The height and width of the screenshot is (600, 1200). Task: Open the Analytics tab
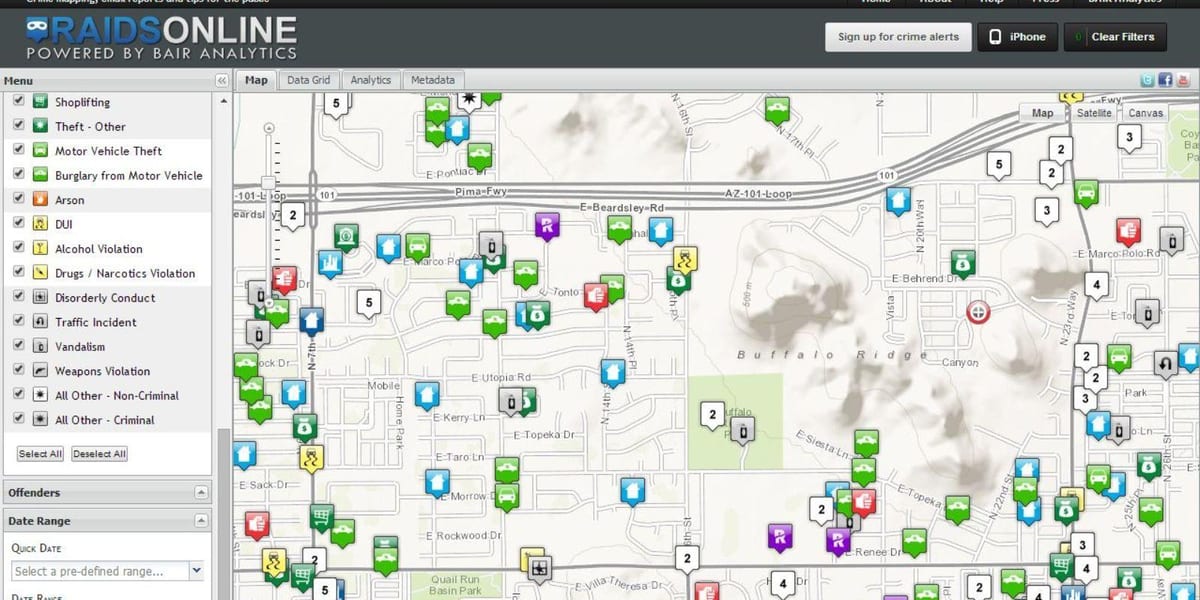(371, 80)
